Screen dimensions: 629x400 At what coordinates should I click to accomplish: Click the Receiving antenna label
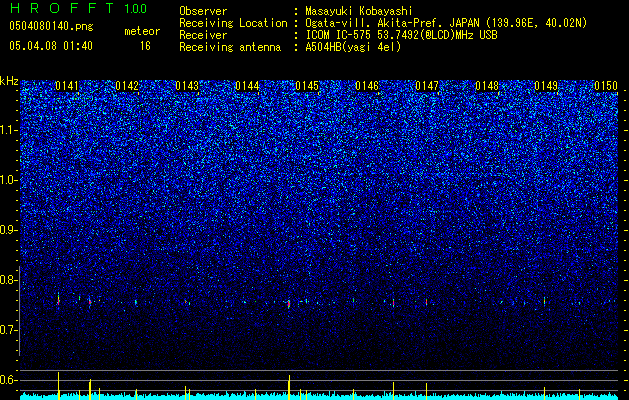[x=230, y=47]
